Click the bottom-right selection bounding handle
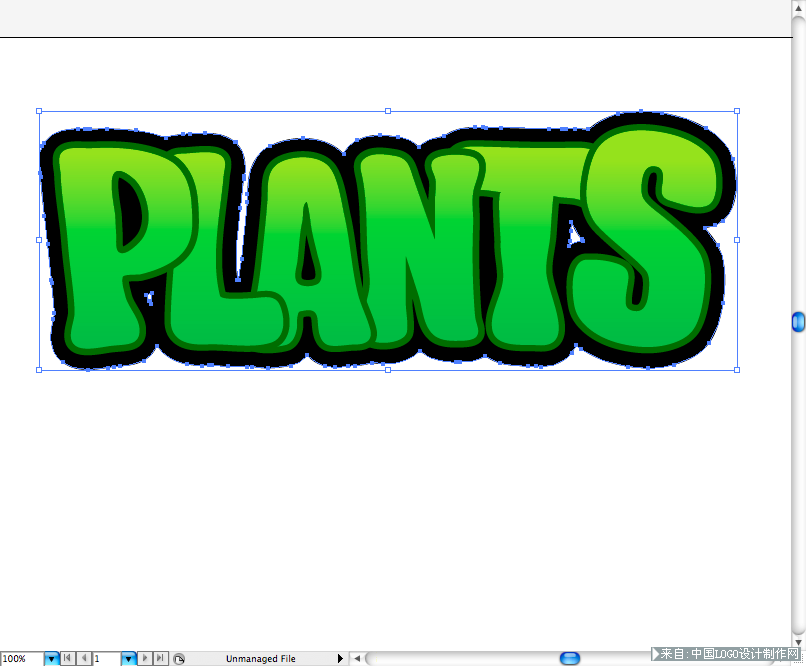 (x=737, y=370)
